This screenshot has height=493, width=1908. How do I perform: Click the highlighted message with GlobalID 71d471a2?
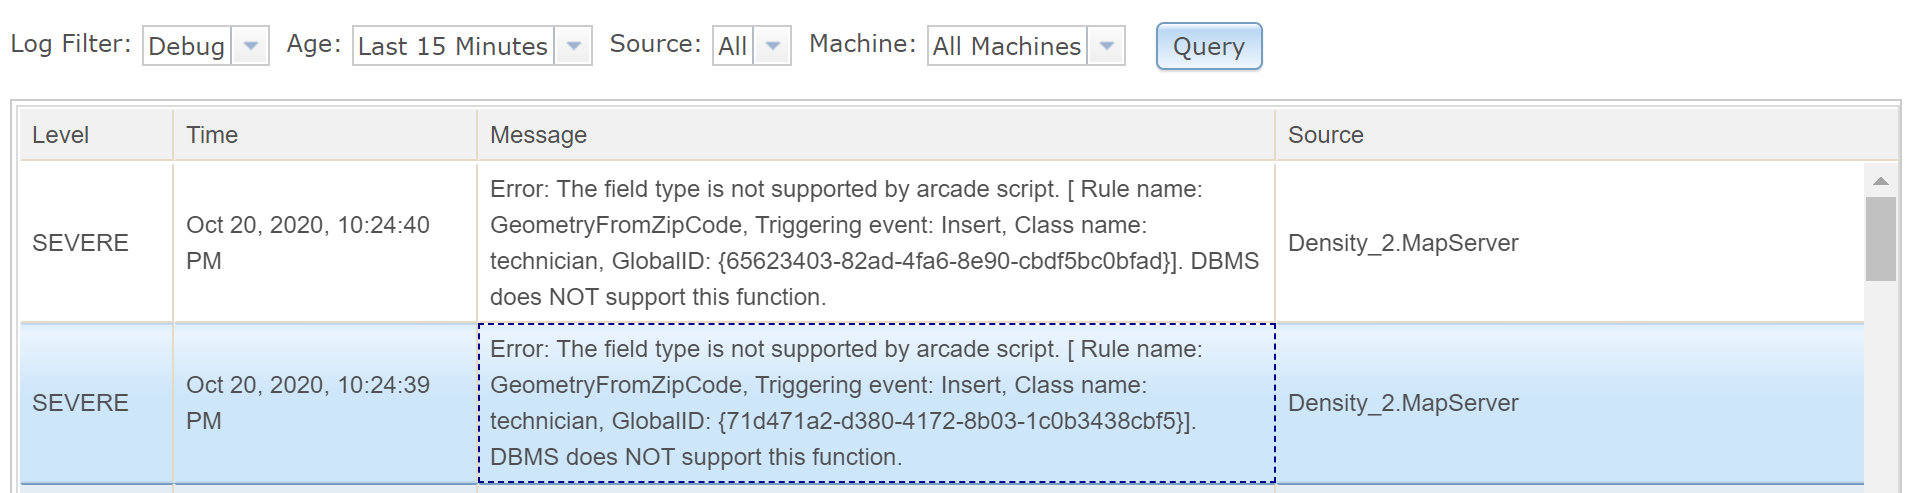tap(876, 403)
